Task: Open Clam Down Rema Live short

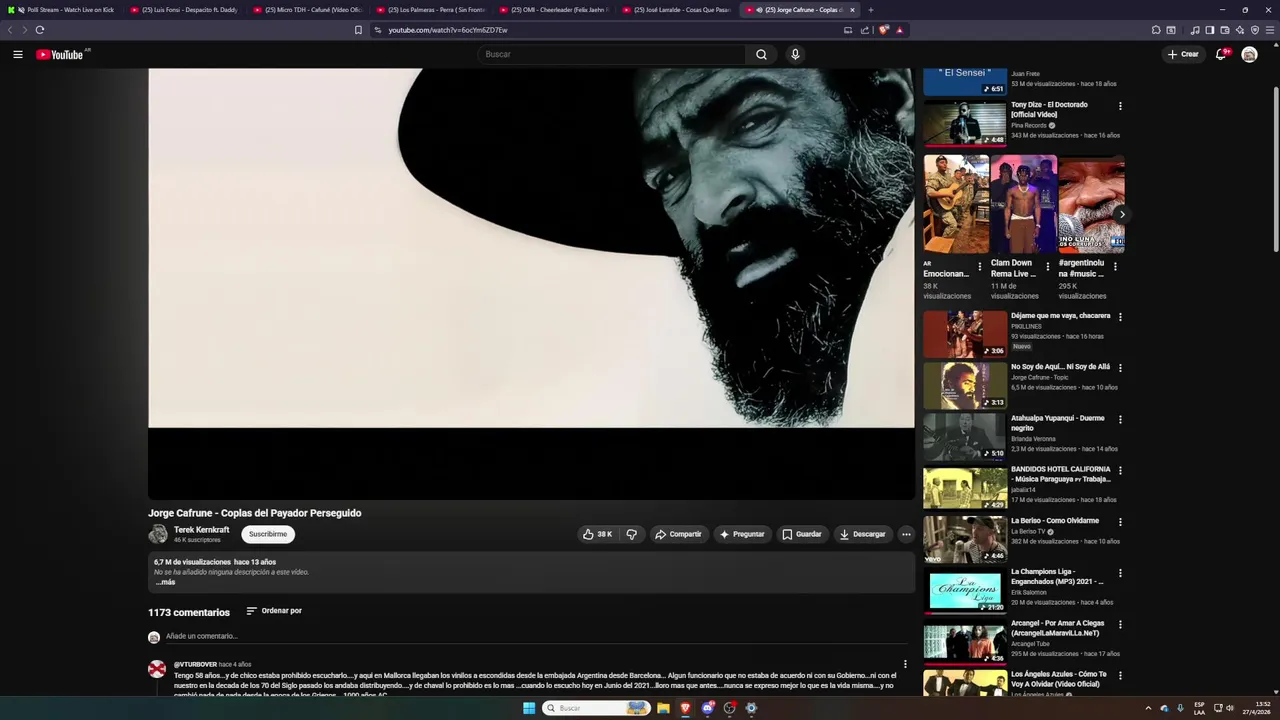Action: [x=1023, y=204]
